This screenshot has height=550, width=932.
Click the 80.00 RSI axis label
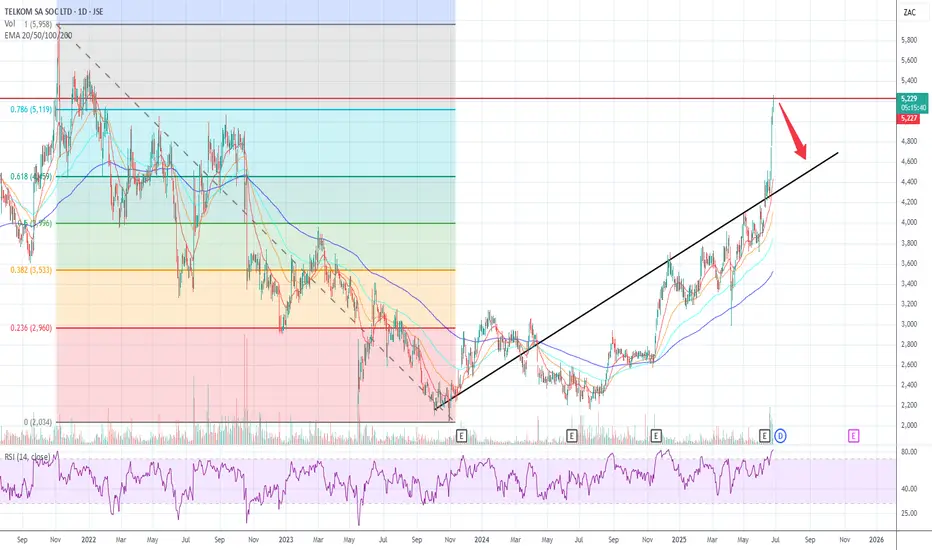coord(909,452)
